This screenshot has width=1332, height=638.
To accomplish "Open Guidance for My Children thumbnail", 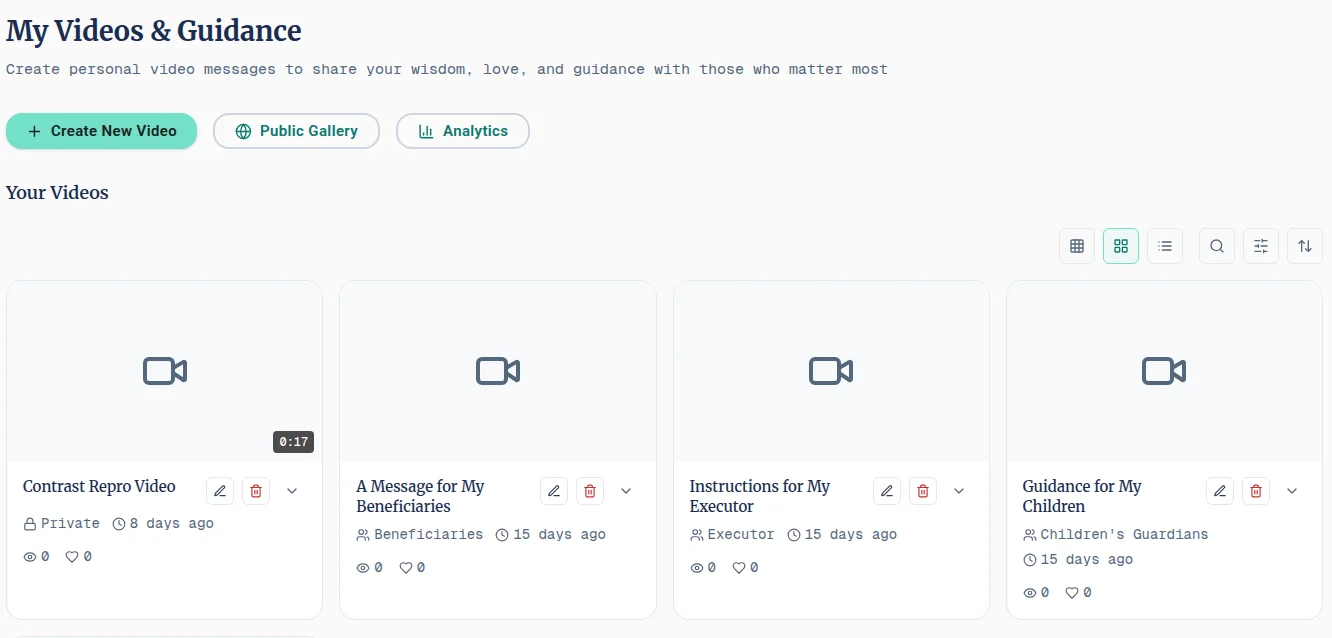I will point(1164,371).
